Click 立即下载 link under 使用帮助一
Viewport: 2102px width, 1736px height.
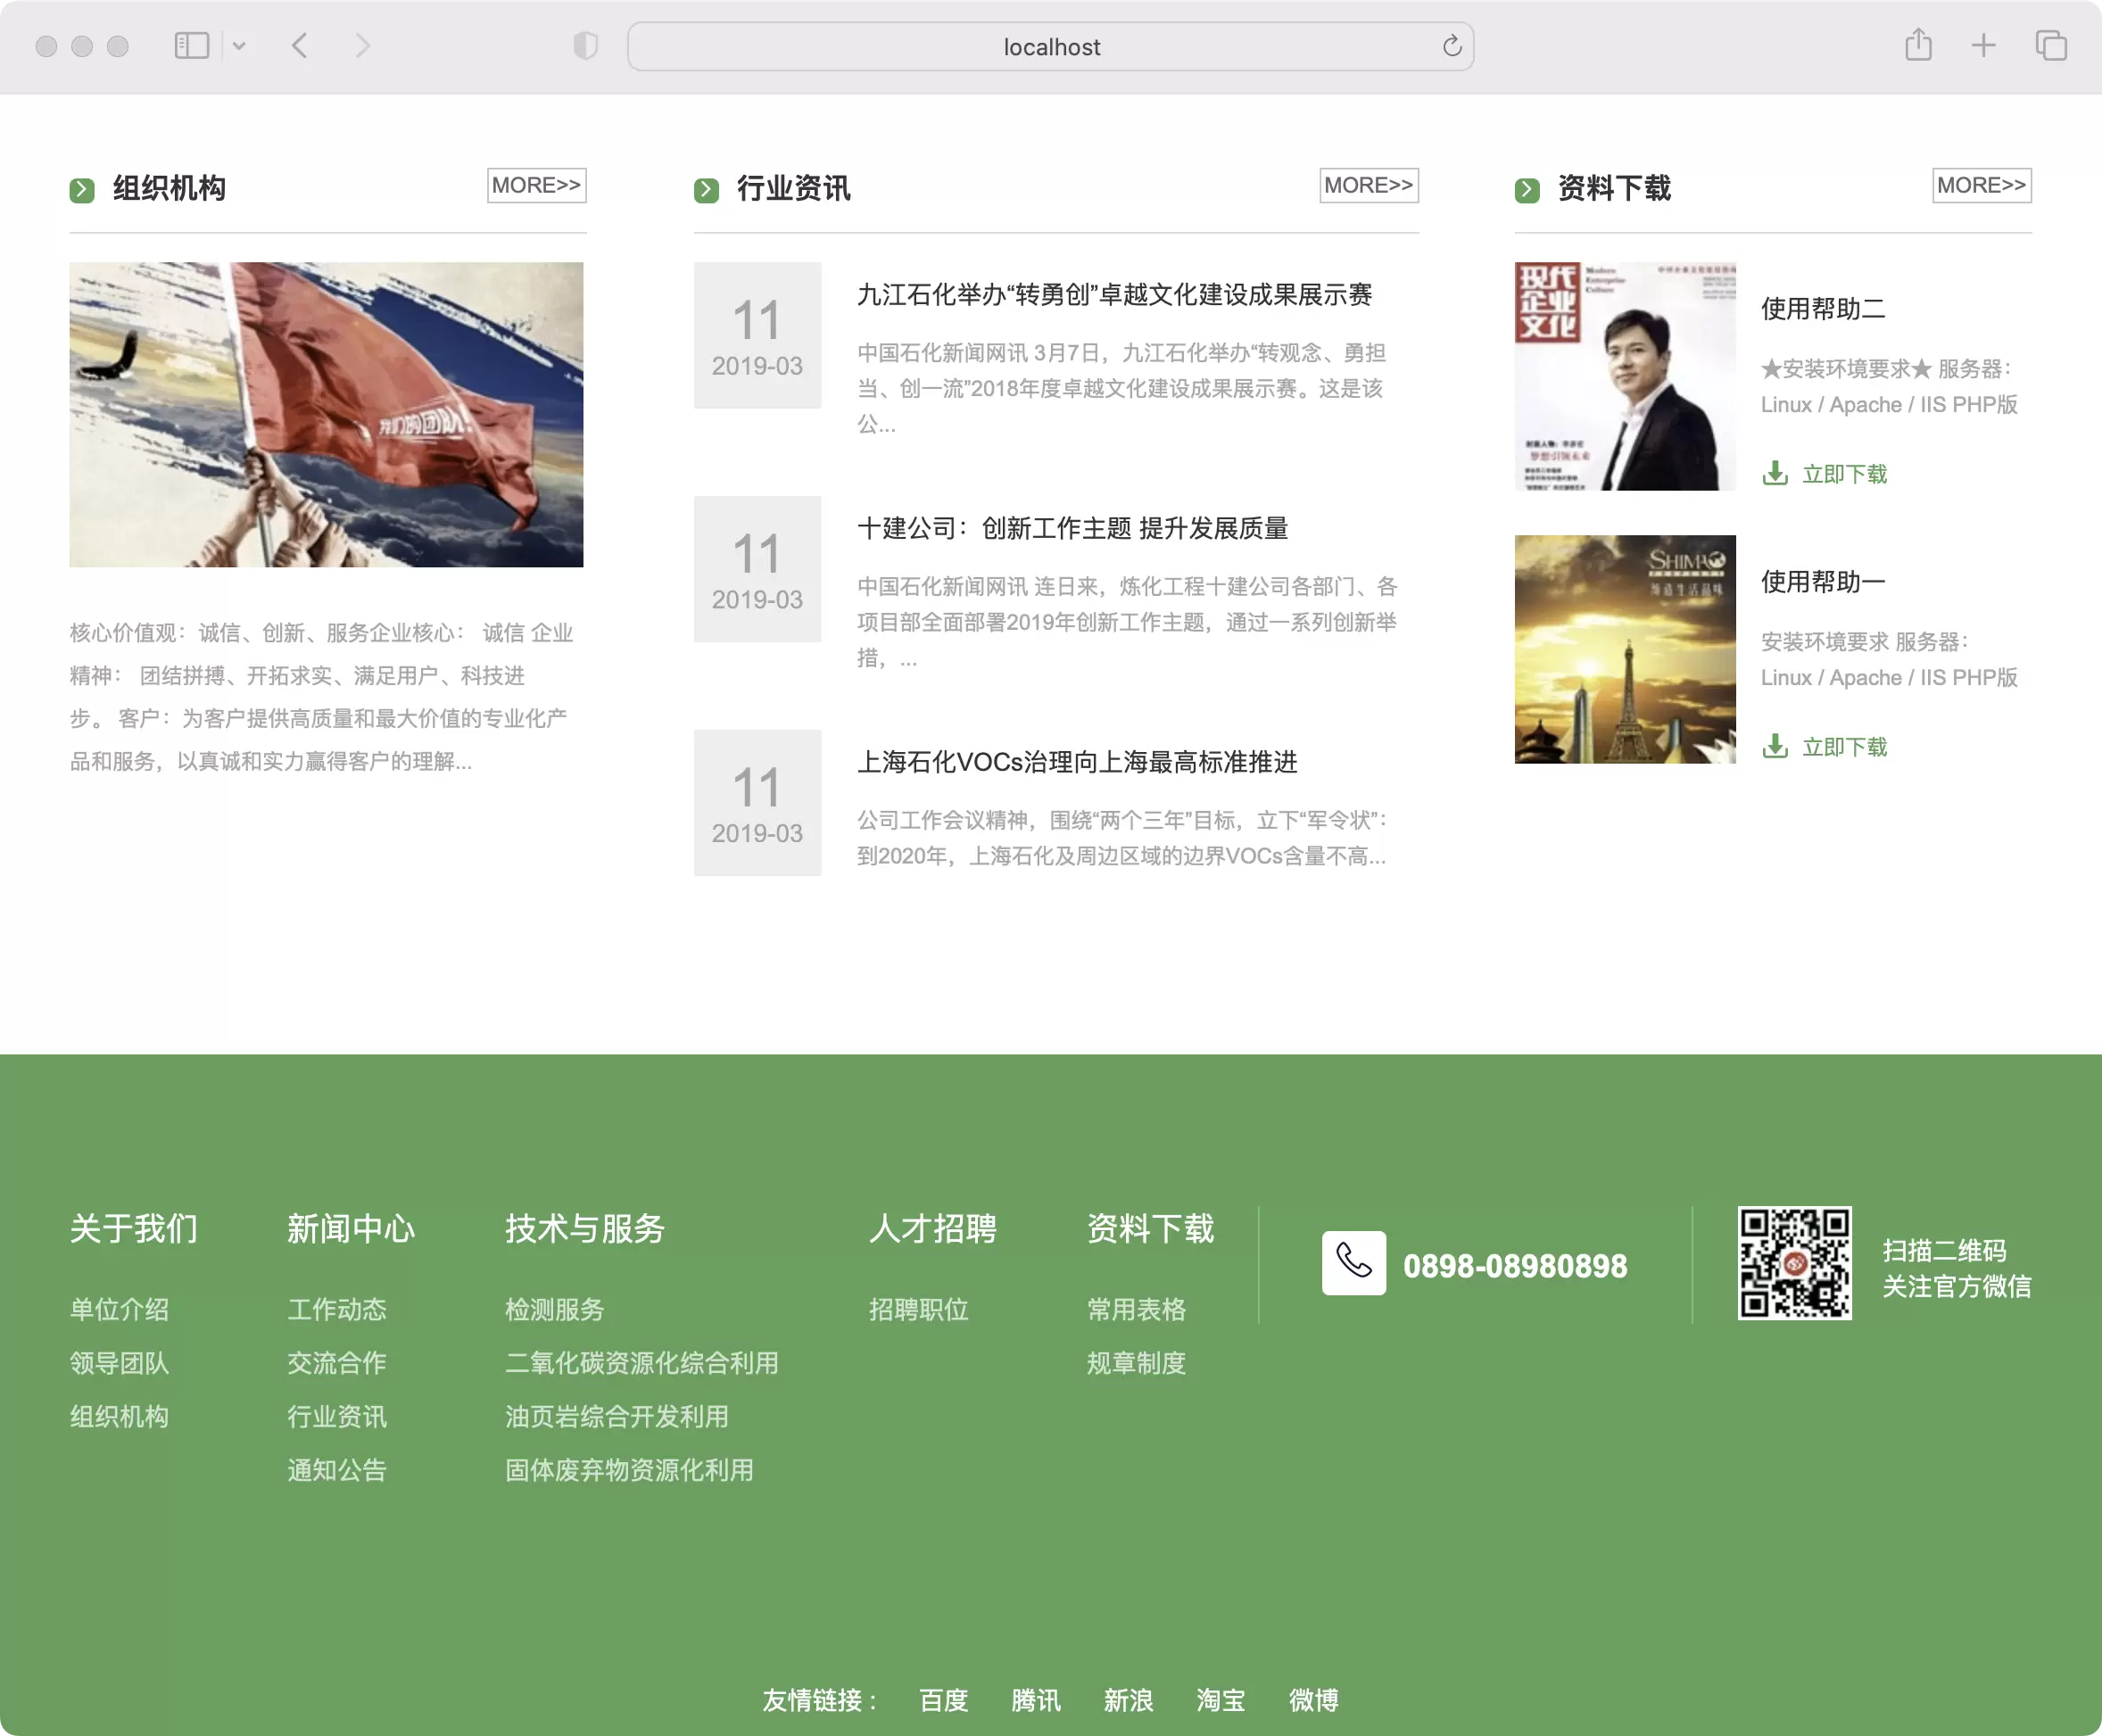[1844, 748]
